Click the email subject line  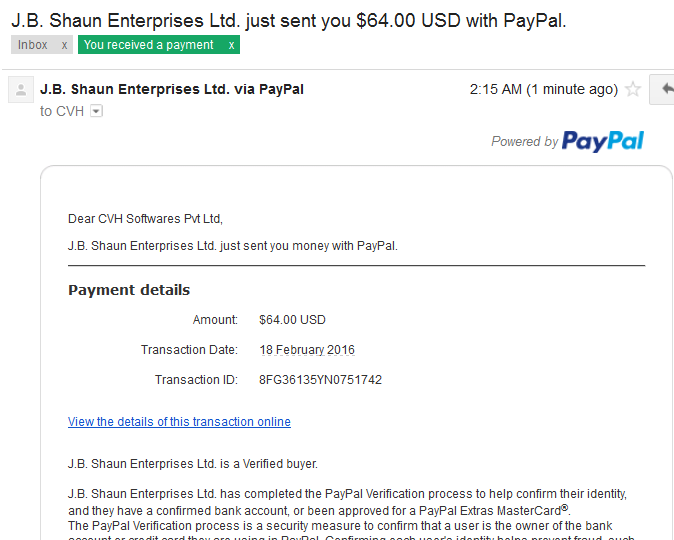(288, 20)
